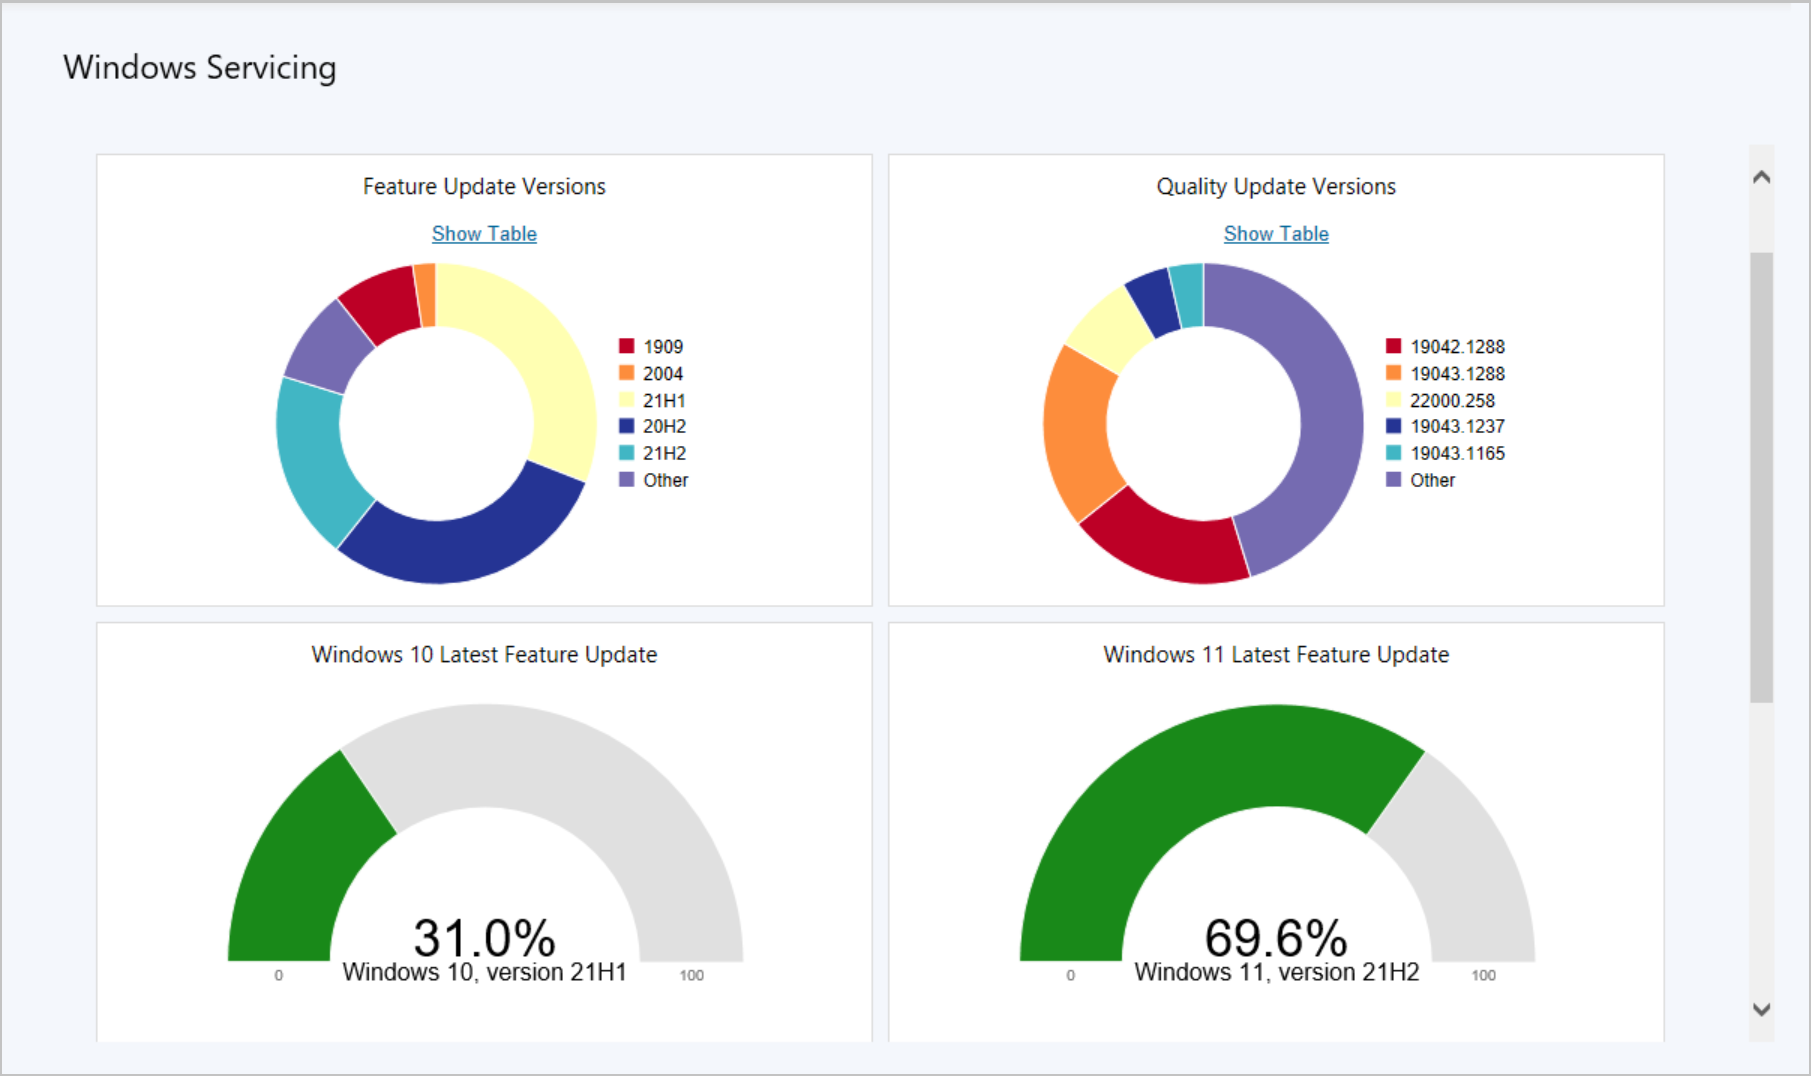Click the 19042.1288 legend label
This screenshot has height=1076, width=1811.
click(x=1457, y=347)
